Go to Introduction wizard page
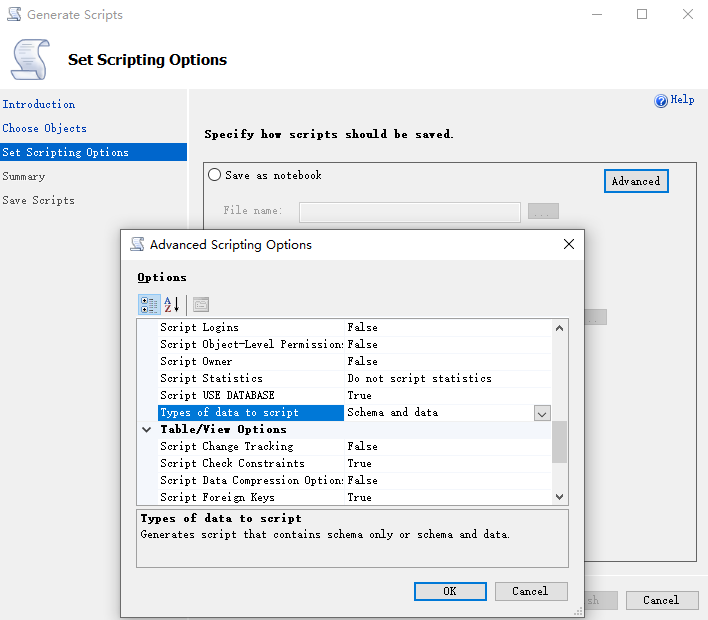Screen dimensions: 708x620 coord(39,104)
